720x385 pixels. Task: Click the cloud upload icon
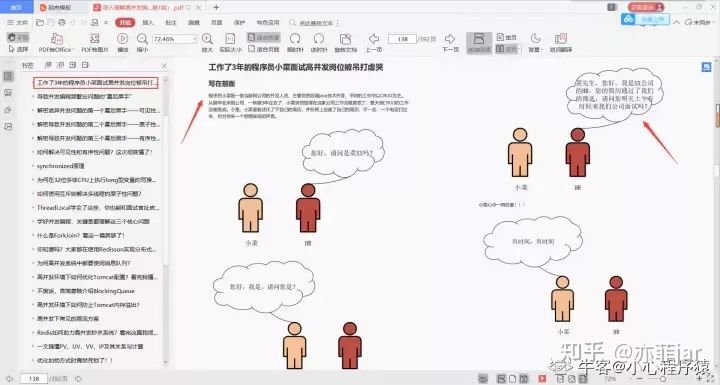[x=628, y=19]
